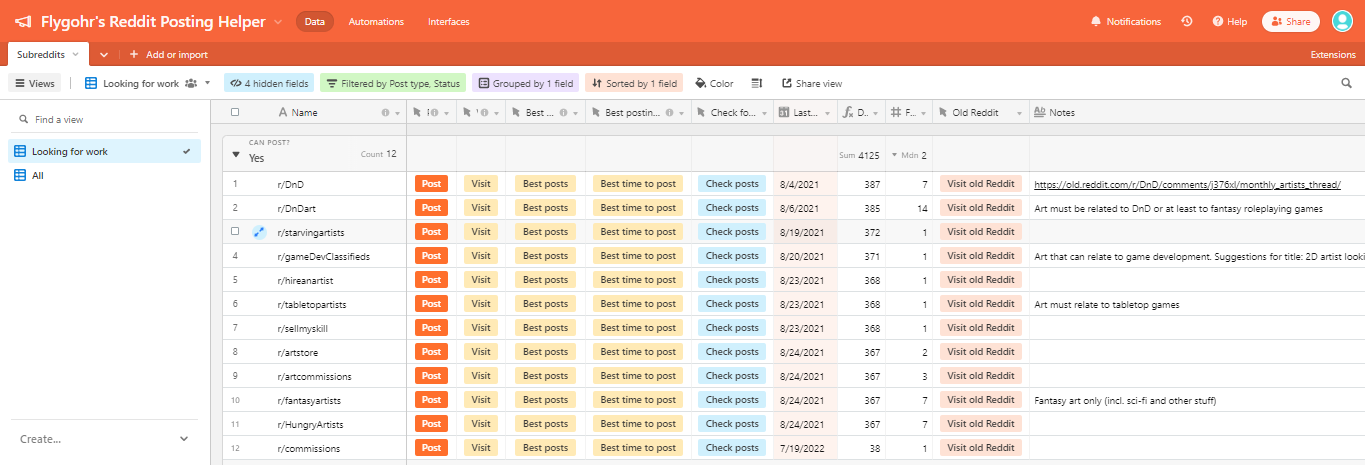Click Check posts for r/gameDevClassifieds

[x=732, y=256]
